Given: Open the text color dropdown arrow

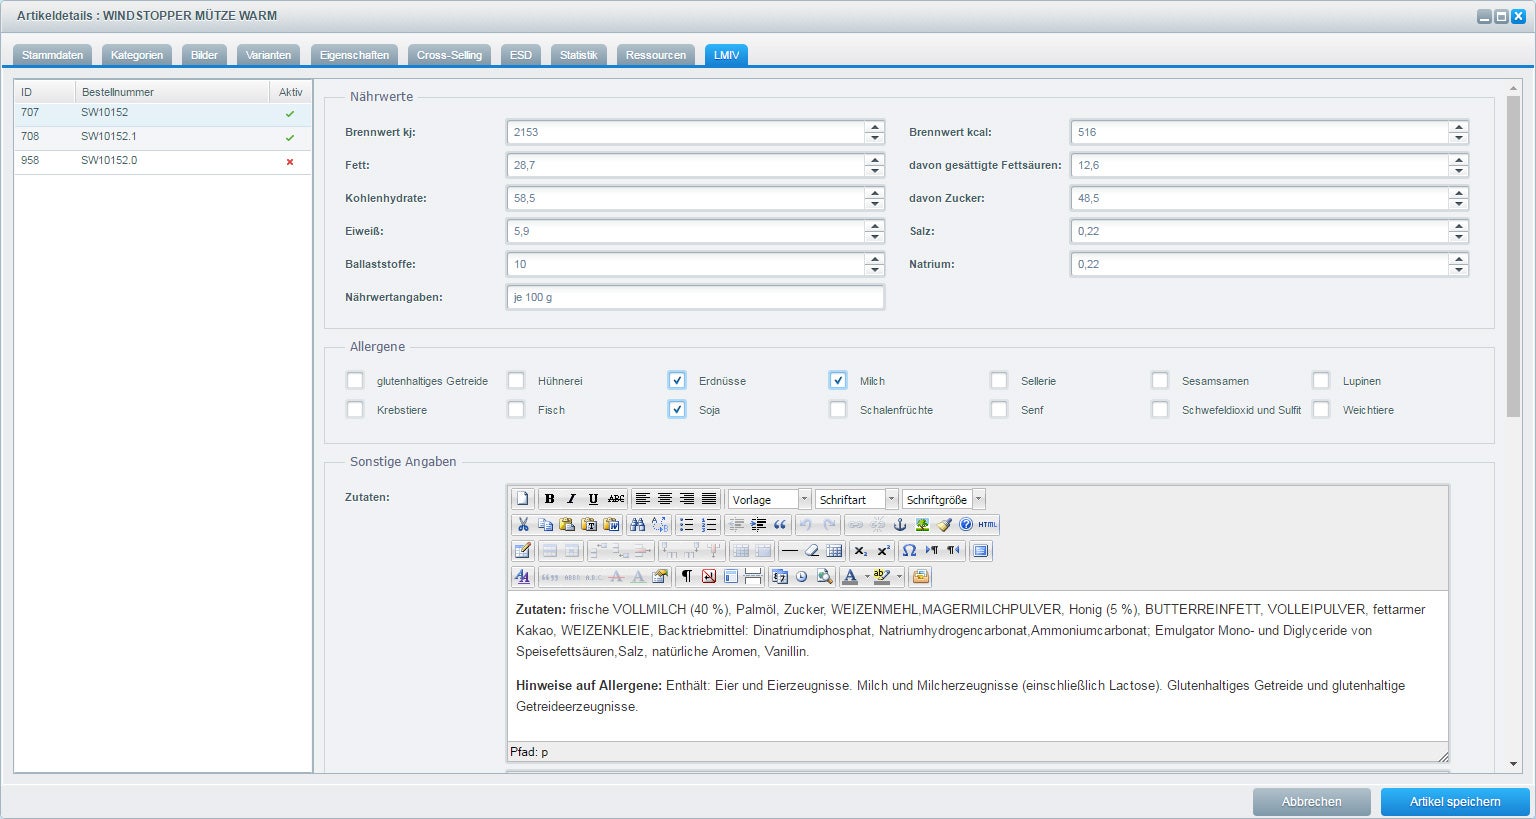Looking at the screenshot, I should pos(867,576).
